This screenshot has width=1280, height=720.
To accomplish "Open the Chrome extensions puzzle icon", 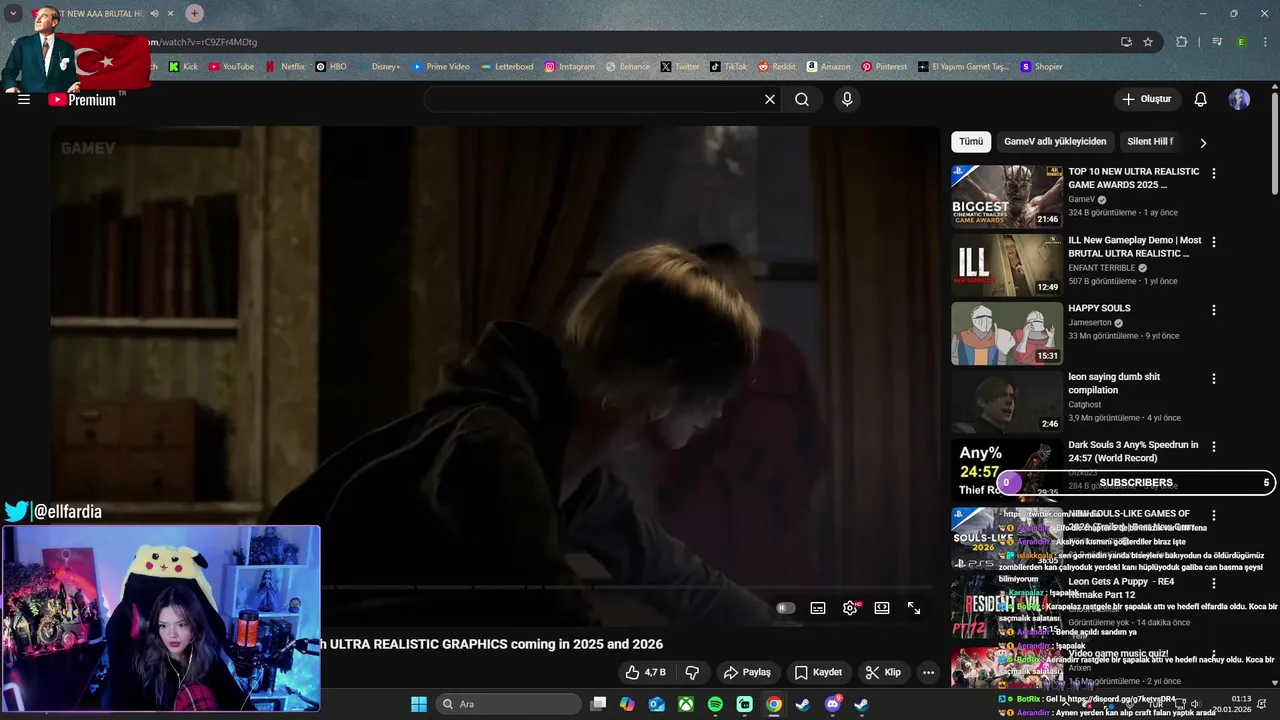I will coord(1181,42).
